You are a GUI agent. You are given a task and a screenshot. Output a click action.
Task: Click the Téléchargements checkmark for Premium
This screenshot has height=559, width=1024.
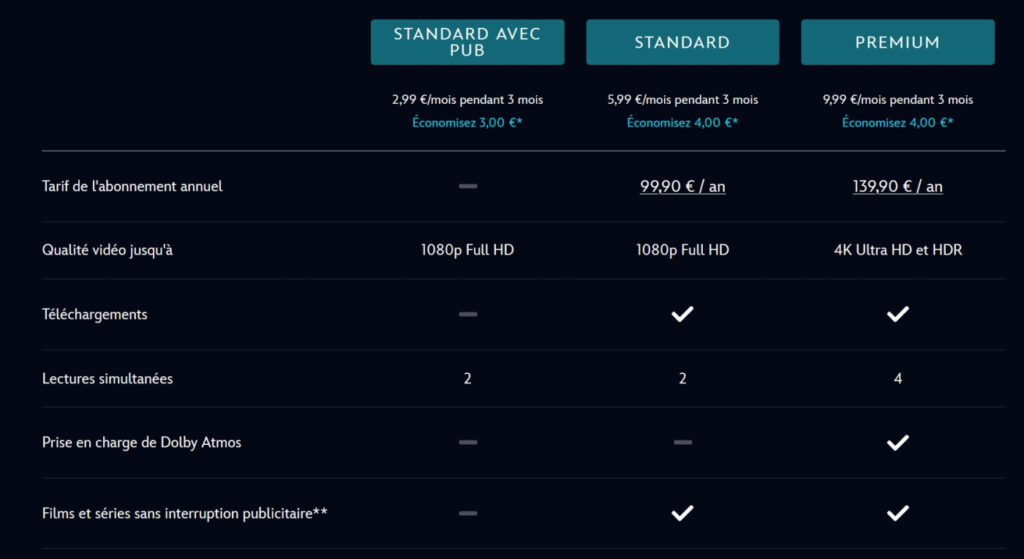click(897, 314)
